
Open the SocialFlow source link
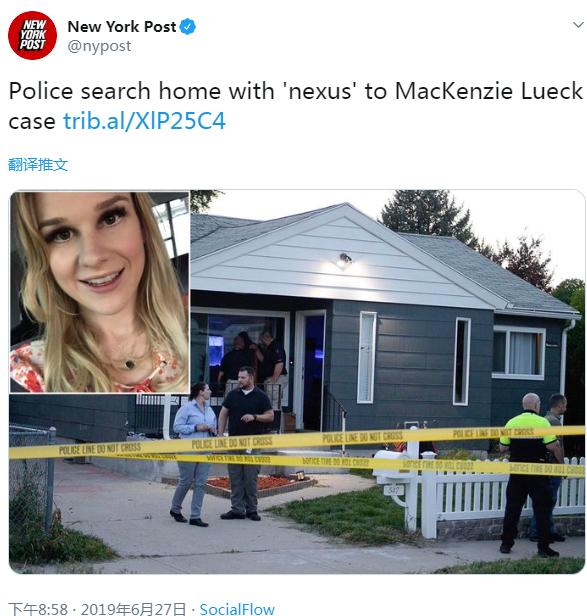click(237, 609)
